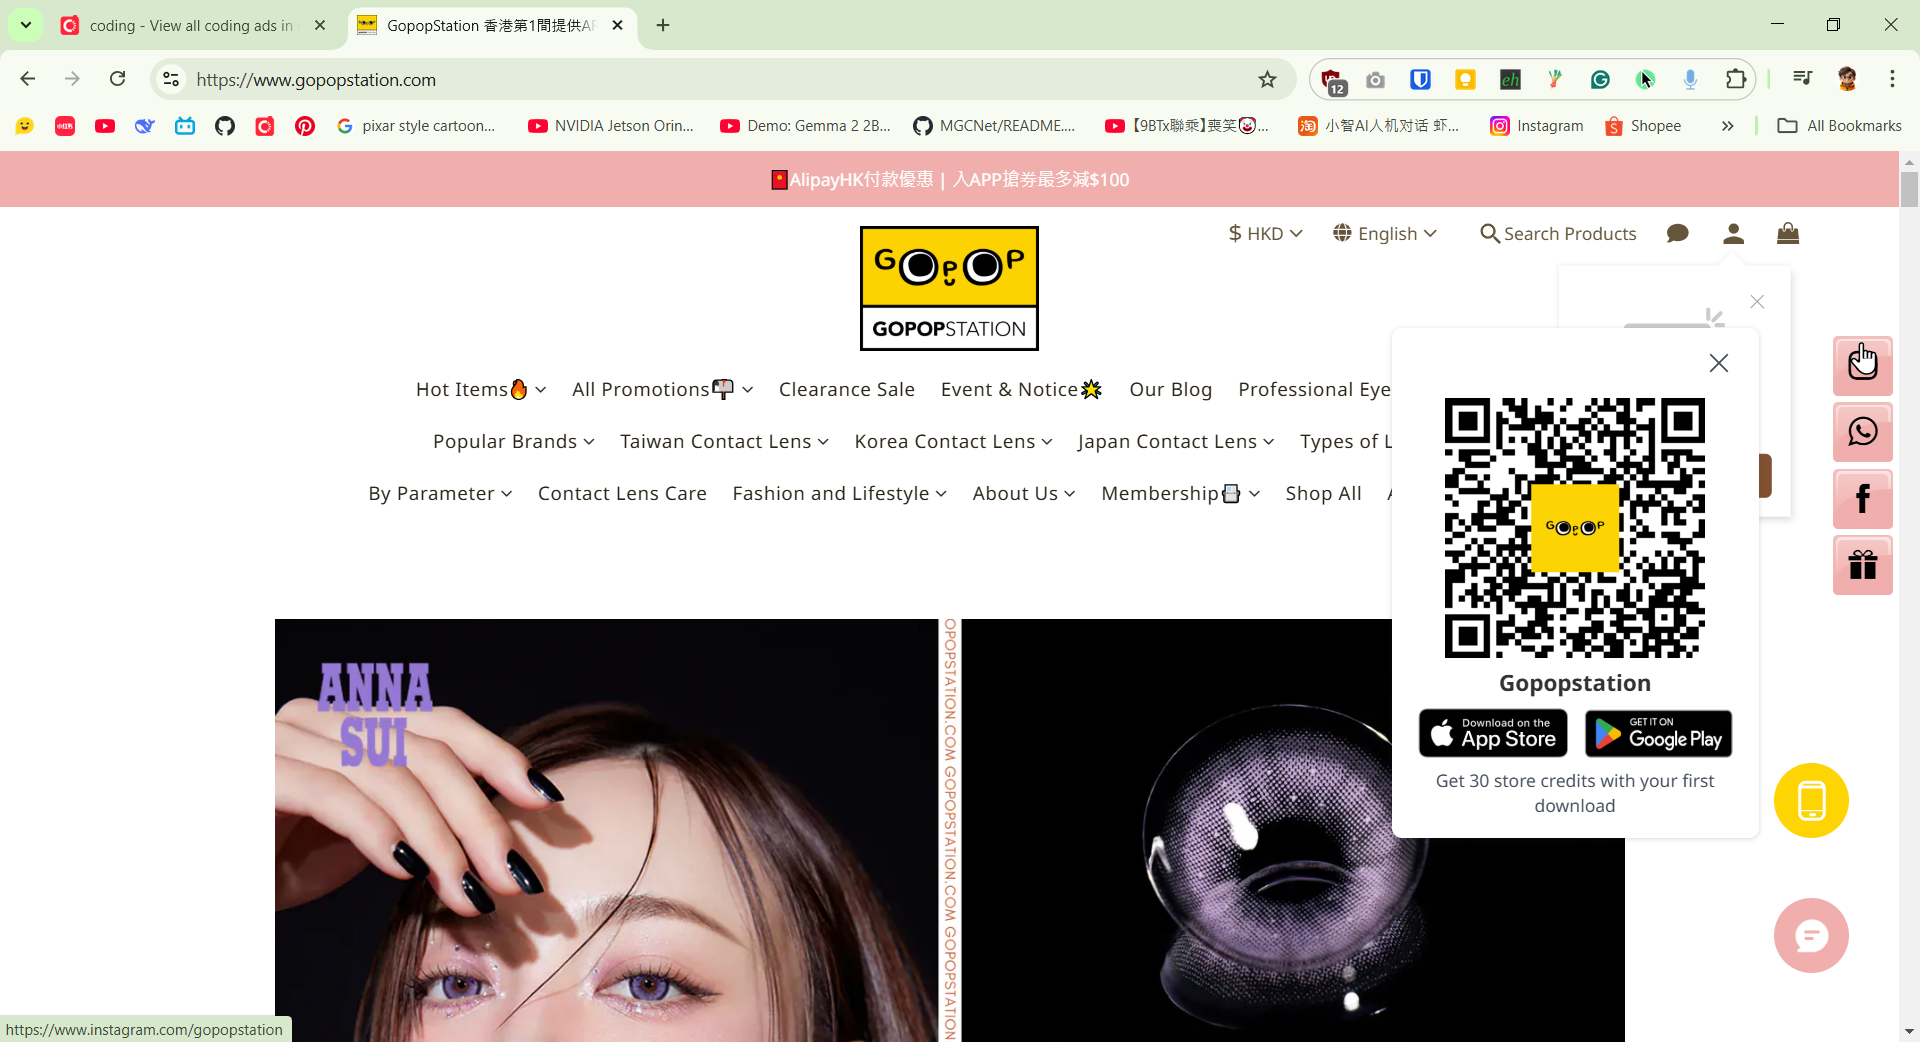Open the Chrome profile avatar

[x=1847, y=79]
